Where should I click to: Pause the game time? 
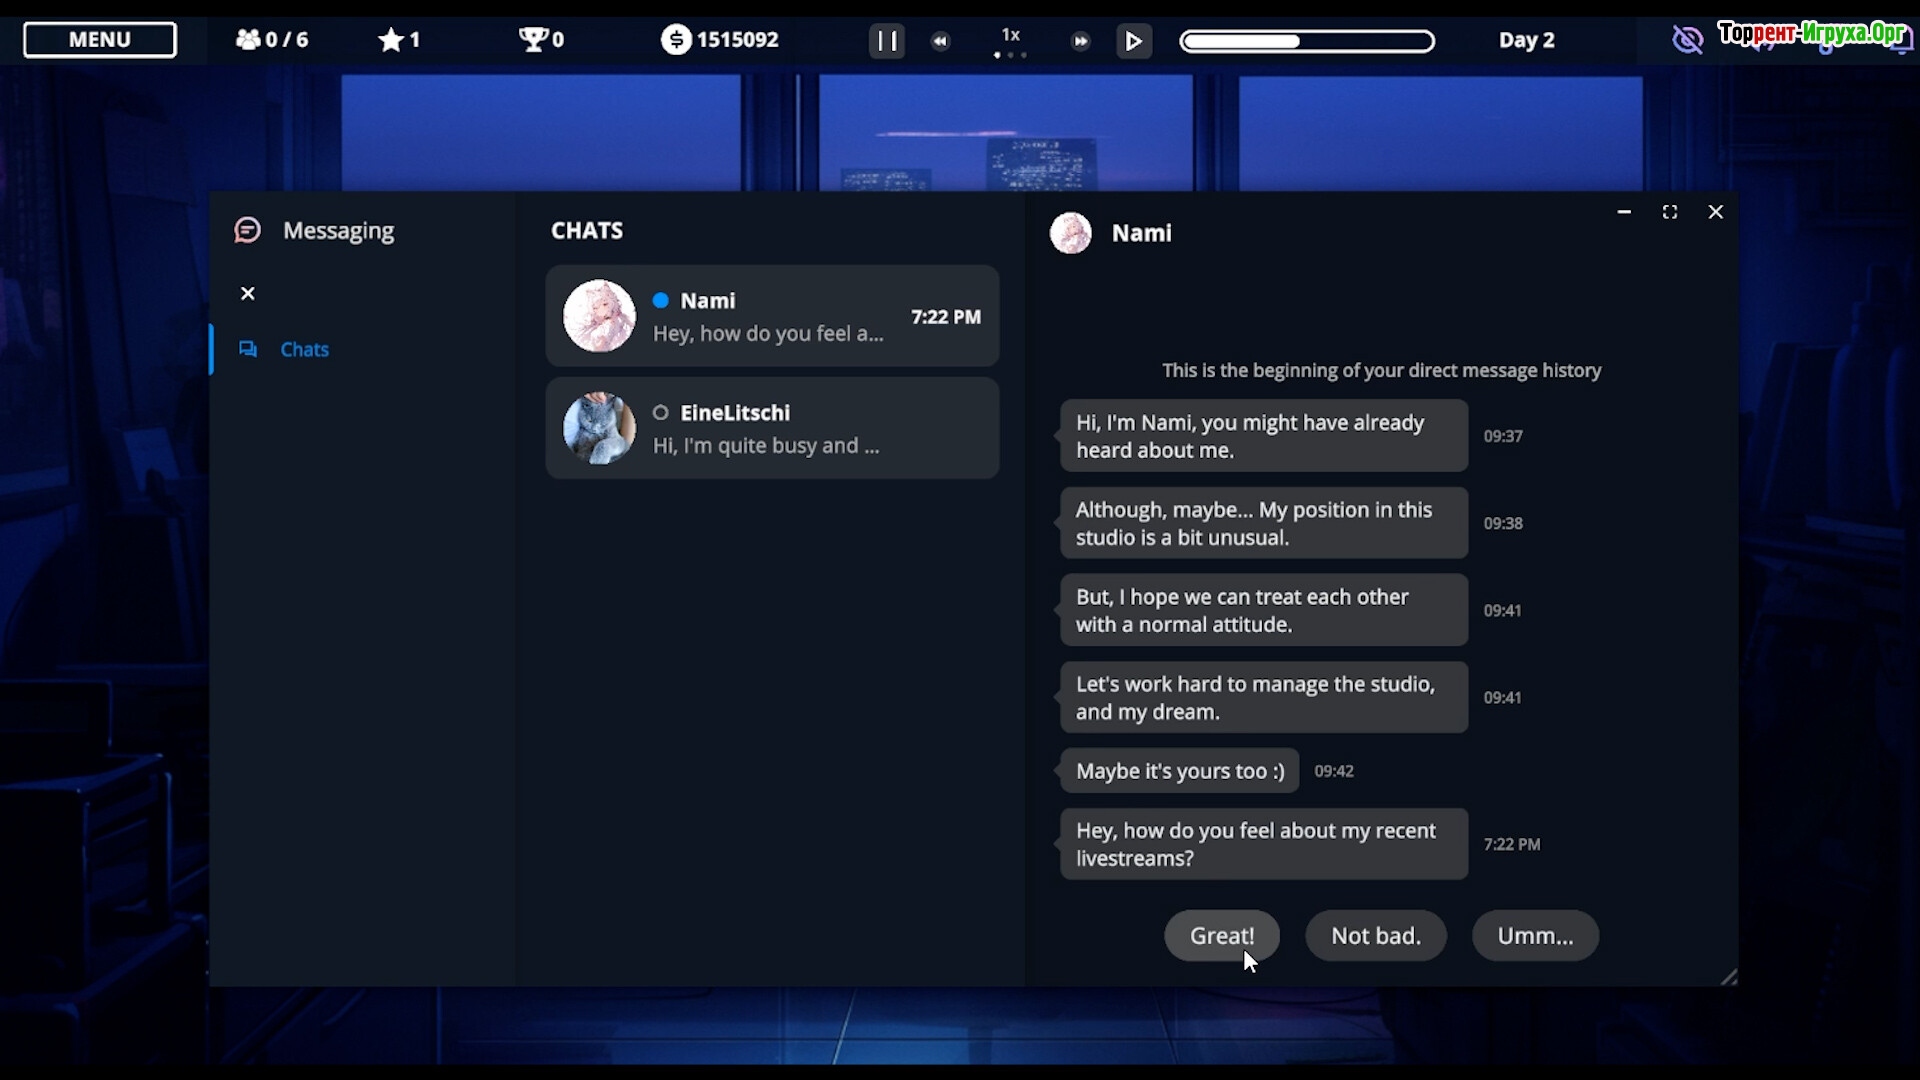pos(886,41)
